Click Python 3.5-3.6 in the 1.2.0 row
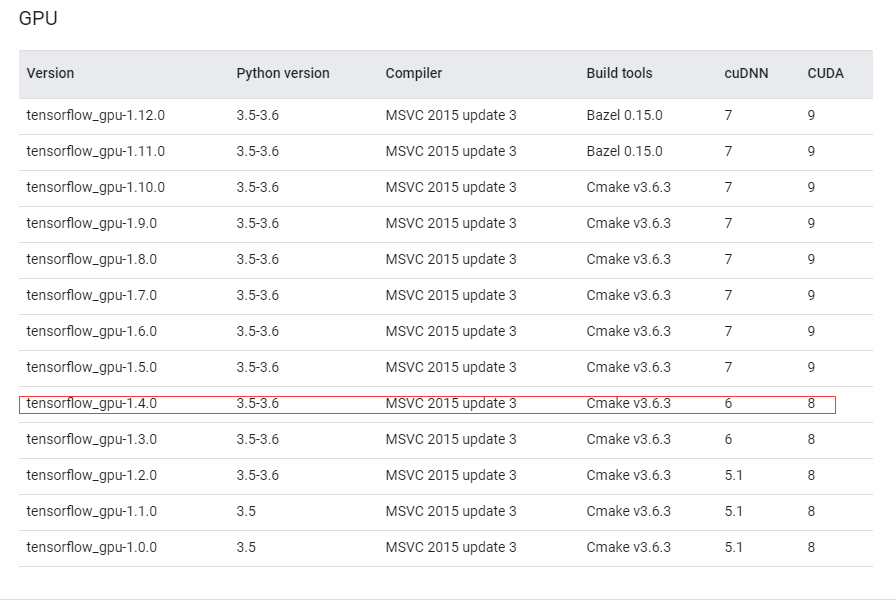Viewport: 896px width, 607px height. tap(258, 476)
